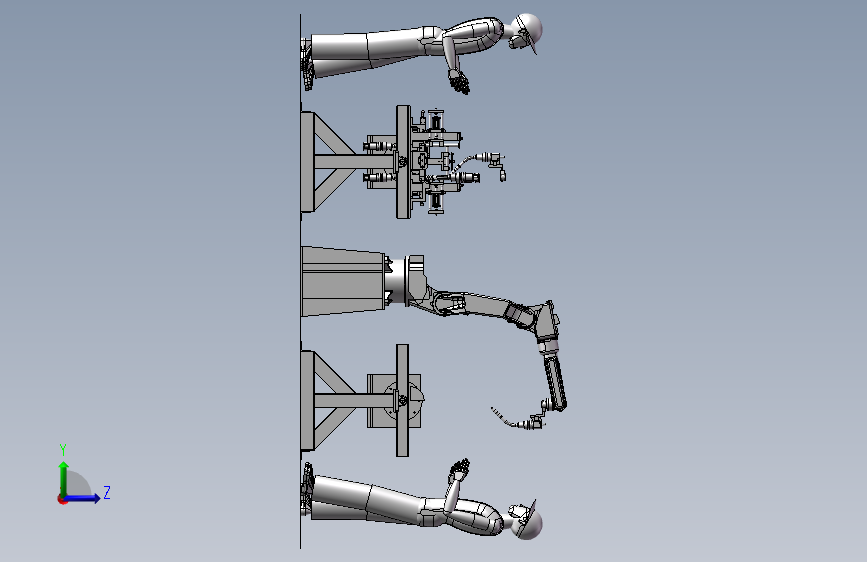Viewport: 867px width, 562px height.
Task: Select the robot arm's pedestal base
Action: point(344,282)
